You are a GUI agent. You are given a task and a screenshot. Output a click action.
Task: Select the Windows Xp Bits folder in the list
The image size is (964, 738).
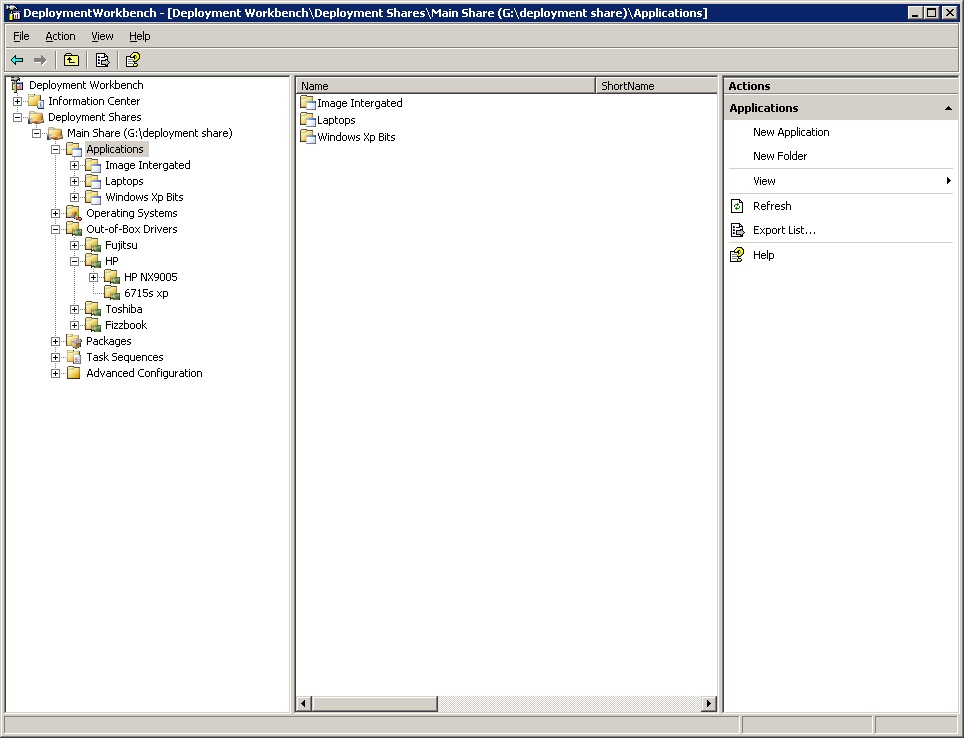point(357,137)
